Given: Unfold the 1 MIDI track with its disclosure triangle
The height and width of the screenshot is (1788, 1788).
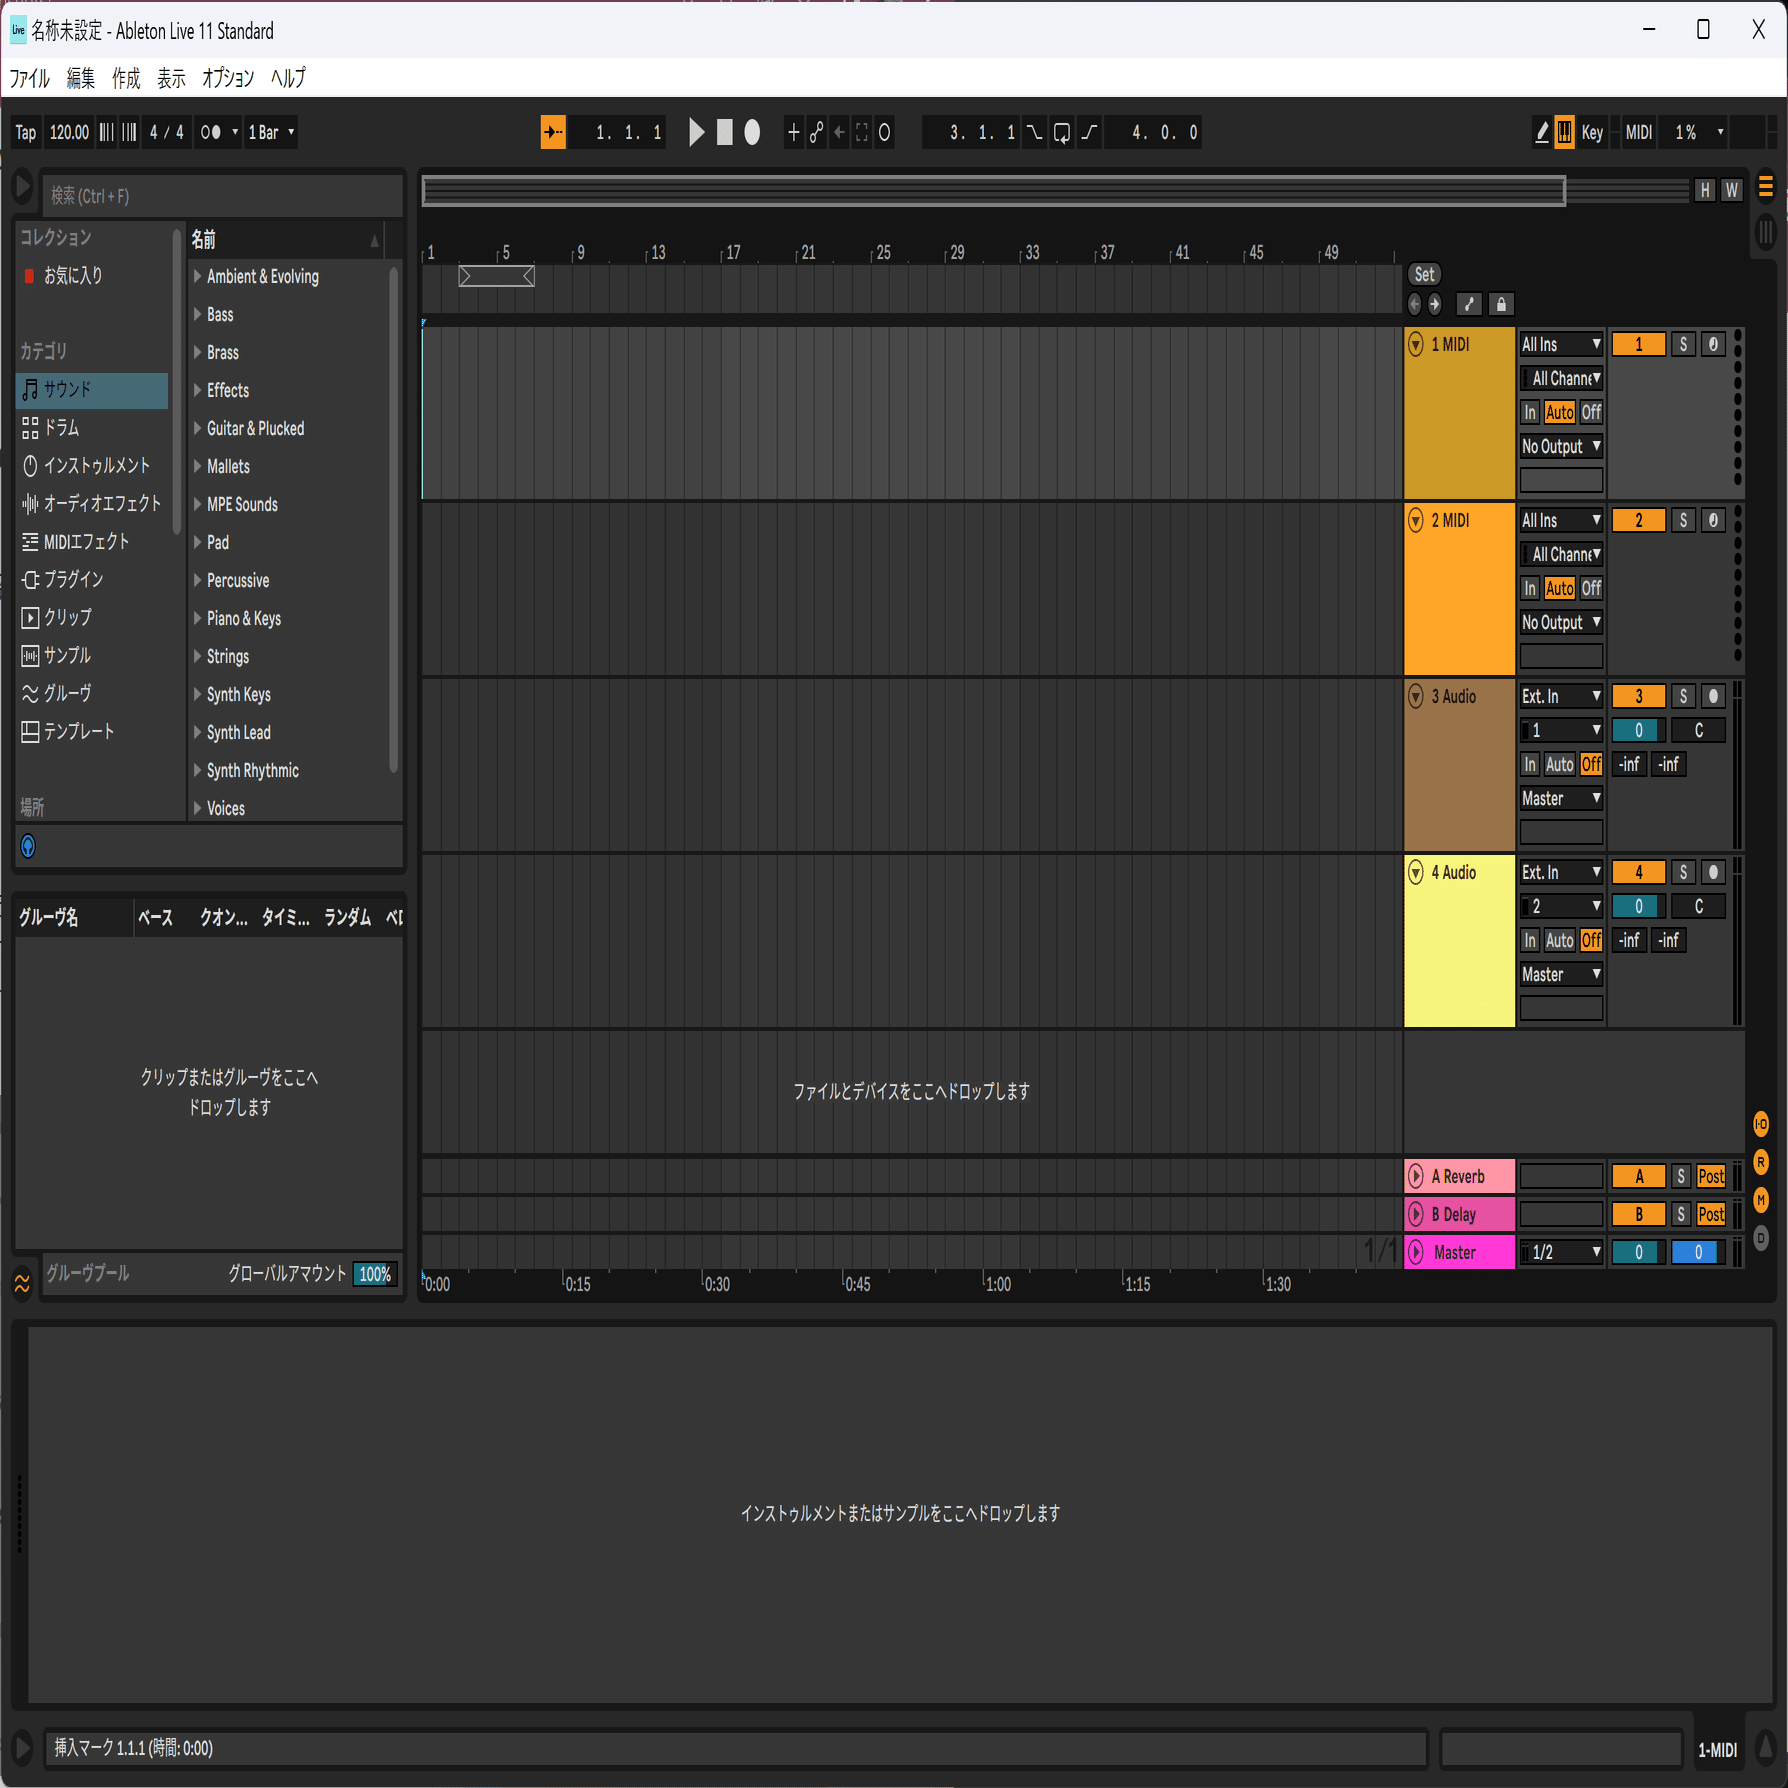Looking at the screenshot, I should click(1415, 343).
